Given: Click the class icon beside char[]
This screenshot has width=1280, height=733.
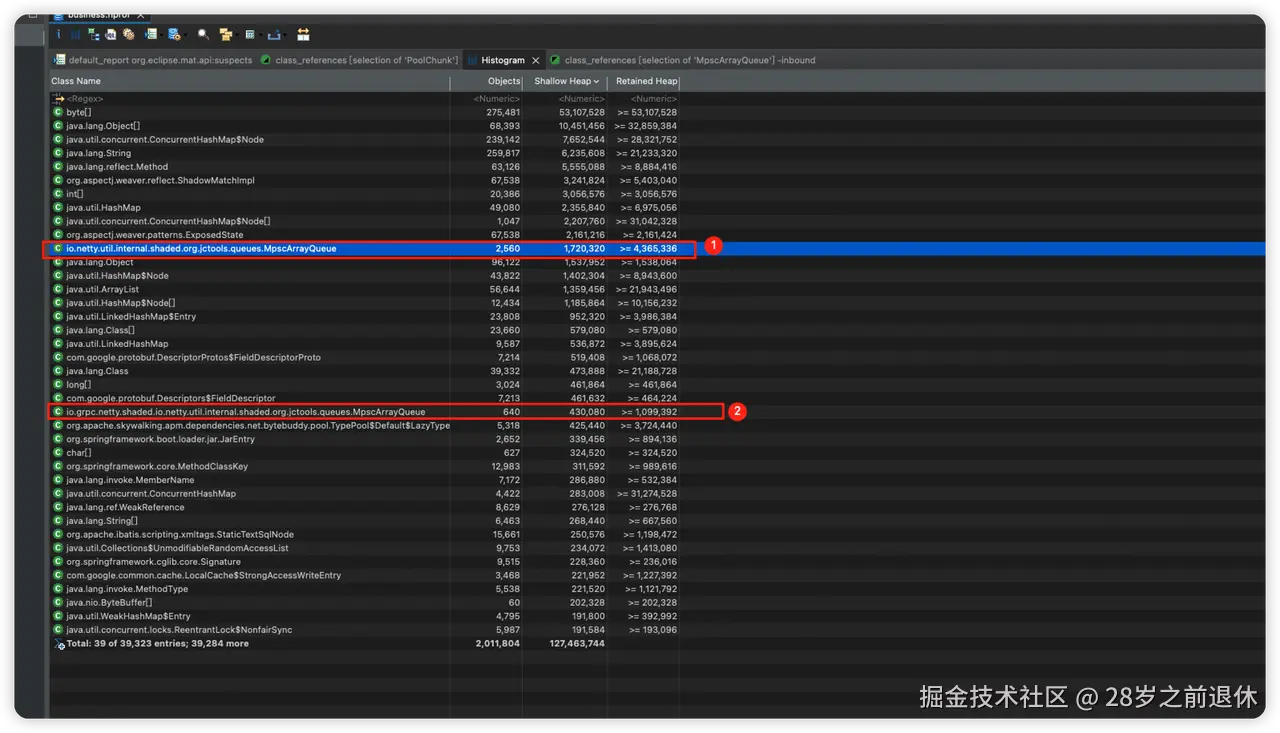Looking at the screenshot, I should point(58,453).
